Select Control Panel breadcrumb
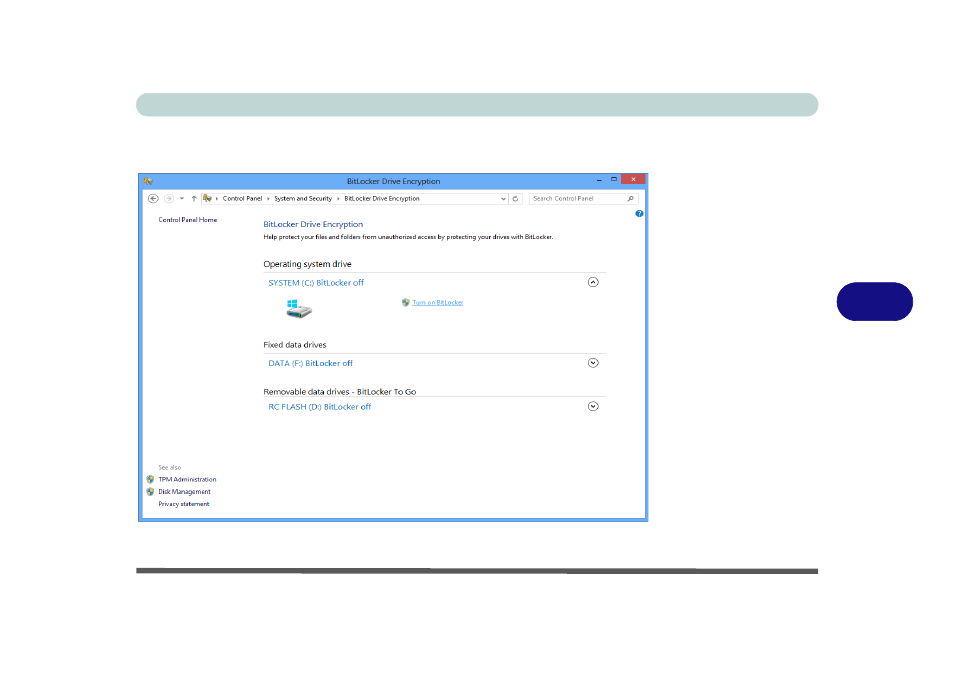Image resolution: width=954 pixels, height=673 pixels. point(242,198)
